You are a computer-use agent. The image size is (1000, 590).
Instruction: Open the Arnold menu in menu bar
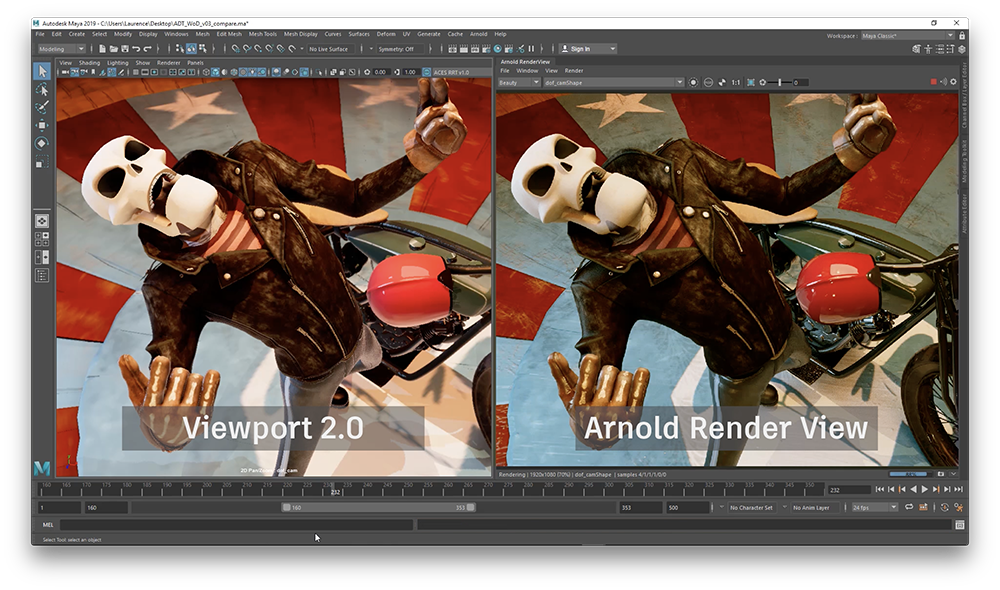pos(478,34)
